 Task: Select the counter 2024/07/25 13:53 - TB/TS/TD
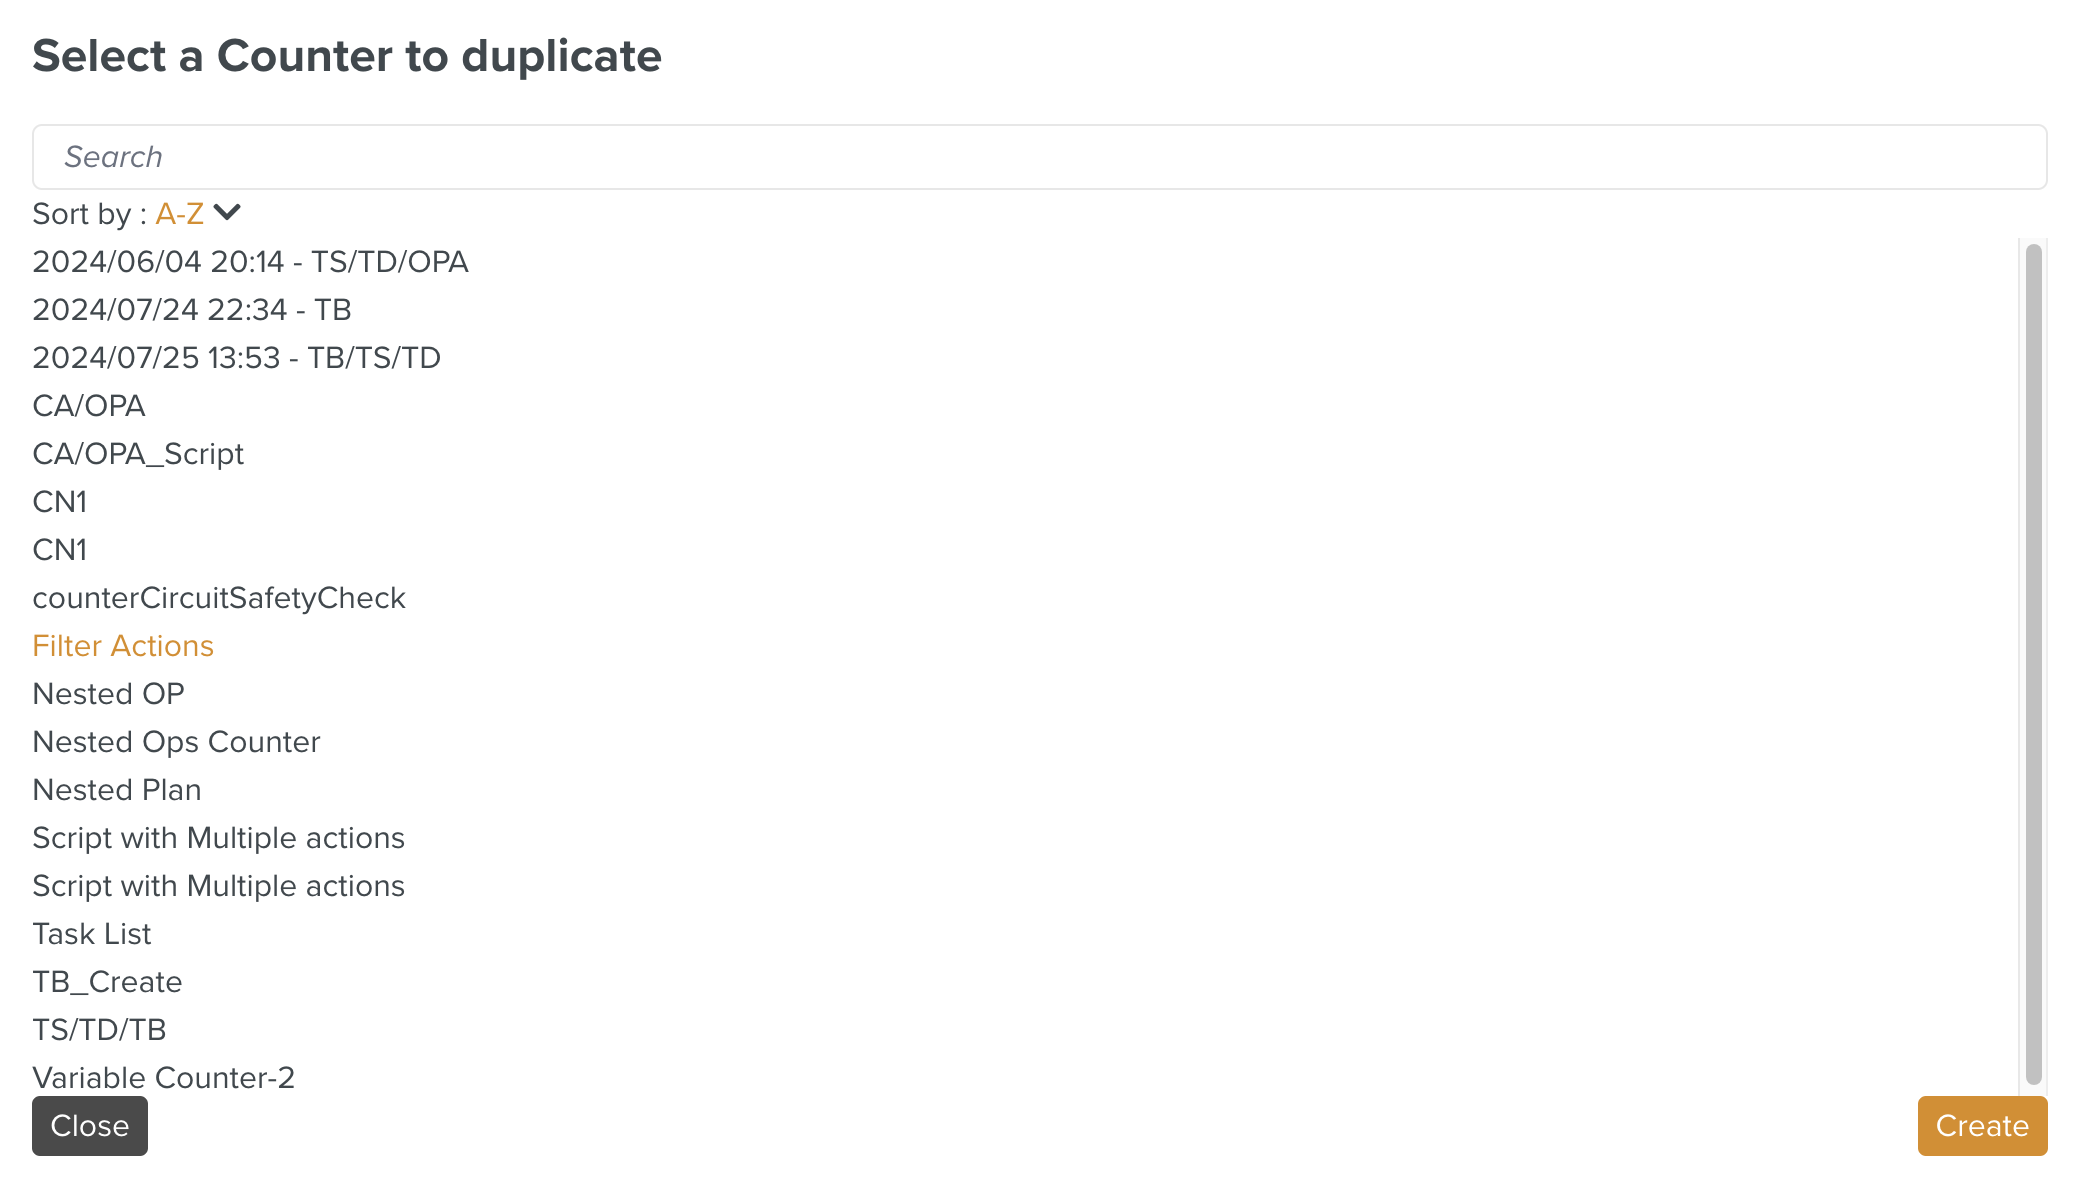237,357
